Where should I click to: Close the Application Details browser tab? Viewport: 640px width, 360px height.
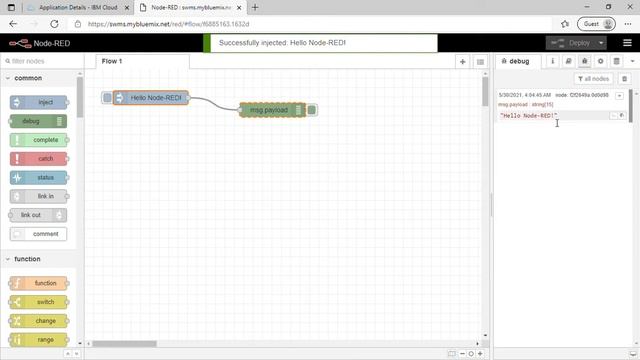click(x=127, y=7)
